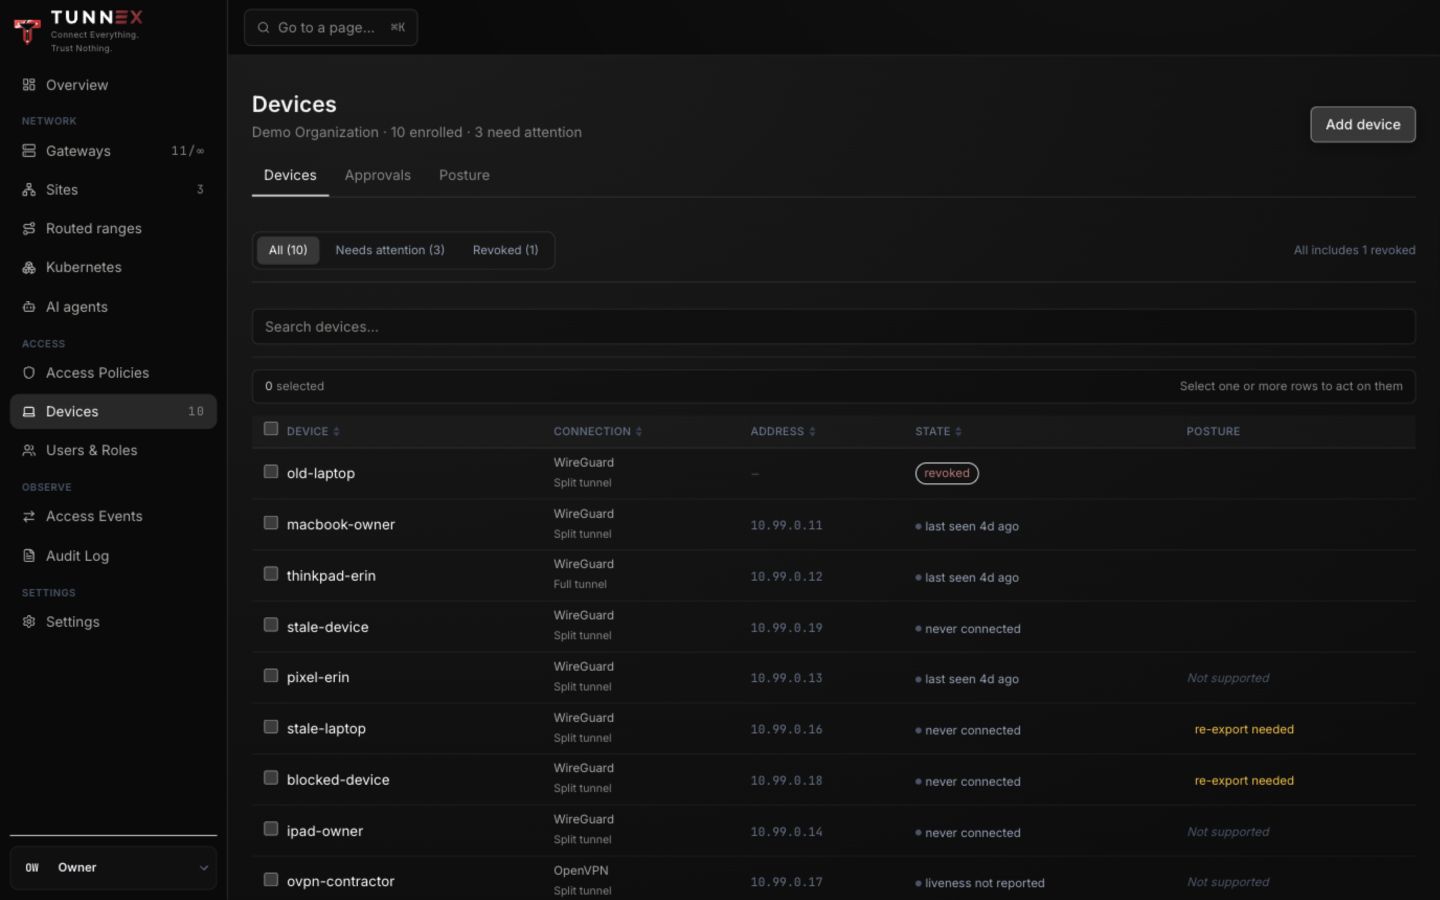Image resolution: width=1440 pixels, height=900 pixels.
Task: Open Gateways in the sidebar
Action: pyautogui.click(x=113, y=151)
